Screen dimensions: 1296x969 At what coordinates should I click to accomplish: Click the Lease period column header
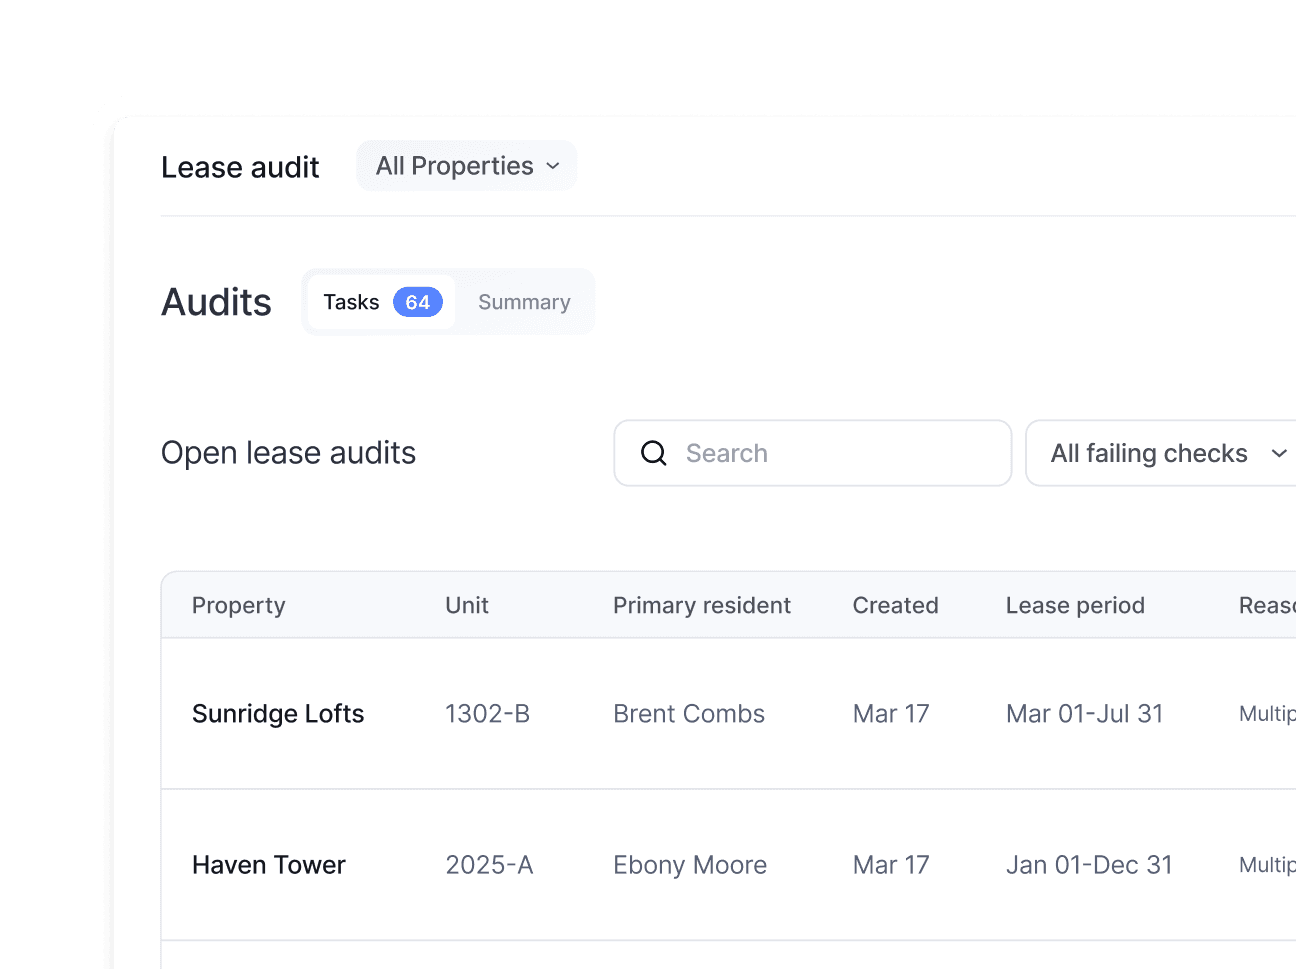pos(1075,605)
